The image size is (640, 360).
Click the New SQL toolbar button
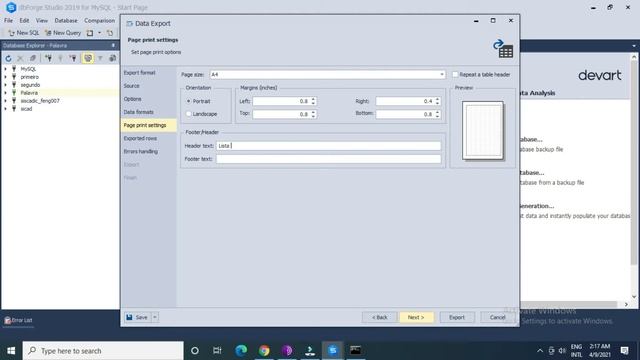click(x=23, y=33)
